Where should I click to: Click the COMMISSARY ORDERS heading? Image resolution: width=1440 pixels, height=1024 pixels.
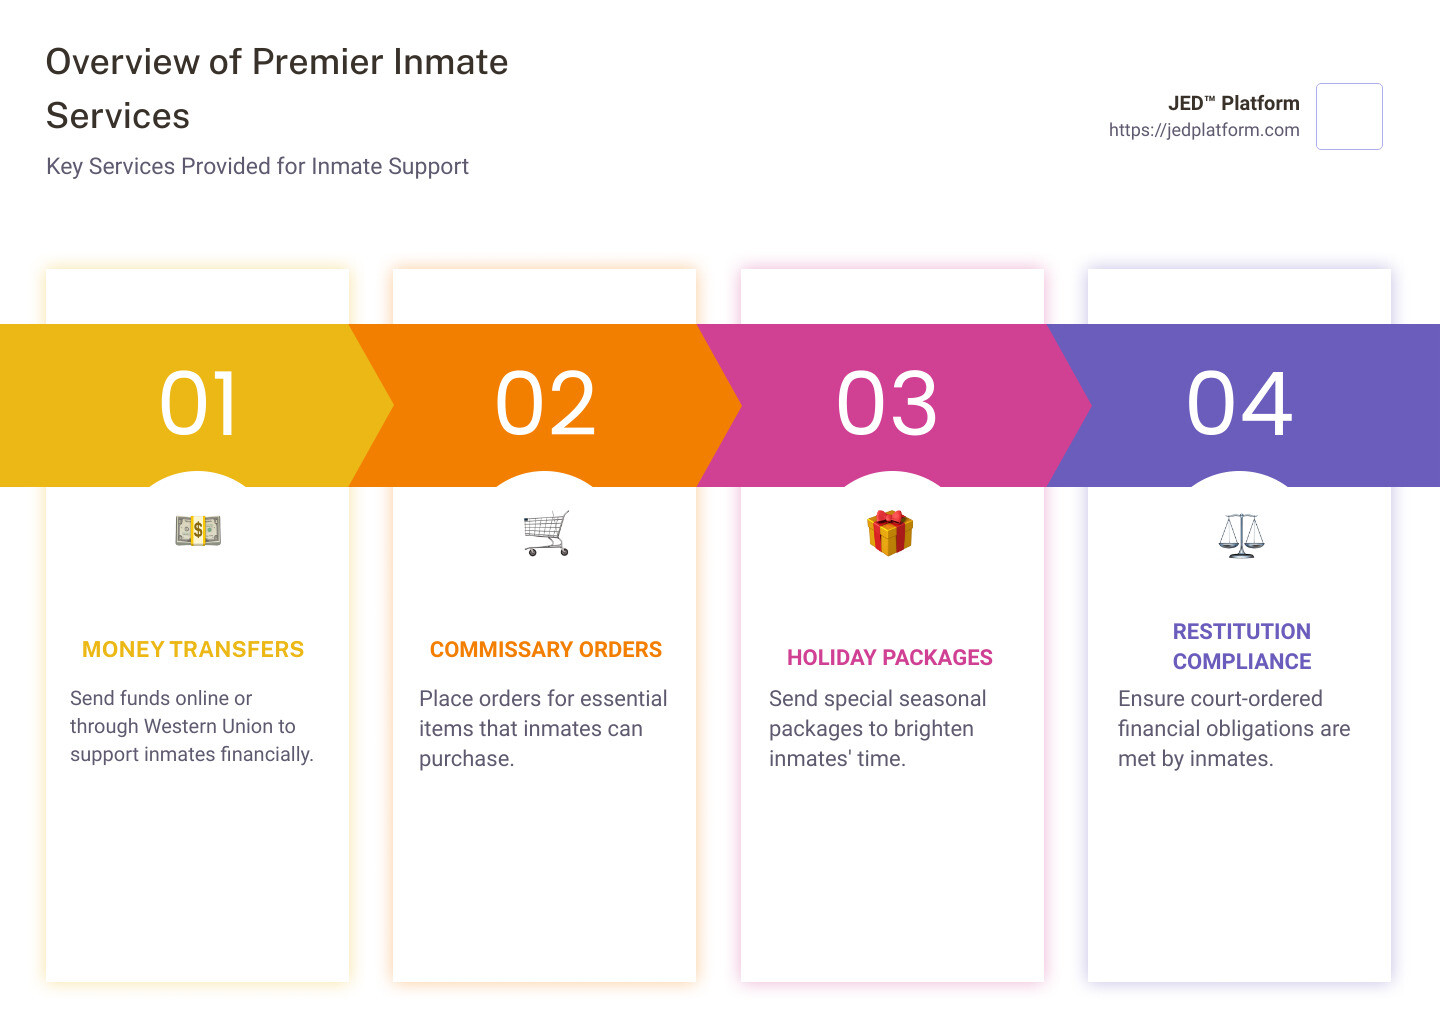point(546,650)
